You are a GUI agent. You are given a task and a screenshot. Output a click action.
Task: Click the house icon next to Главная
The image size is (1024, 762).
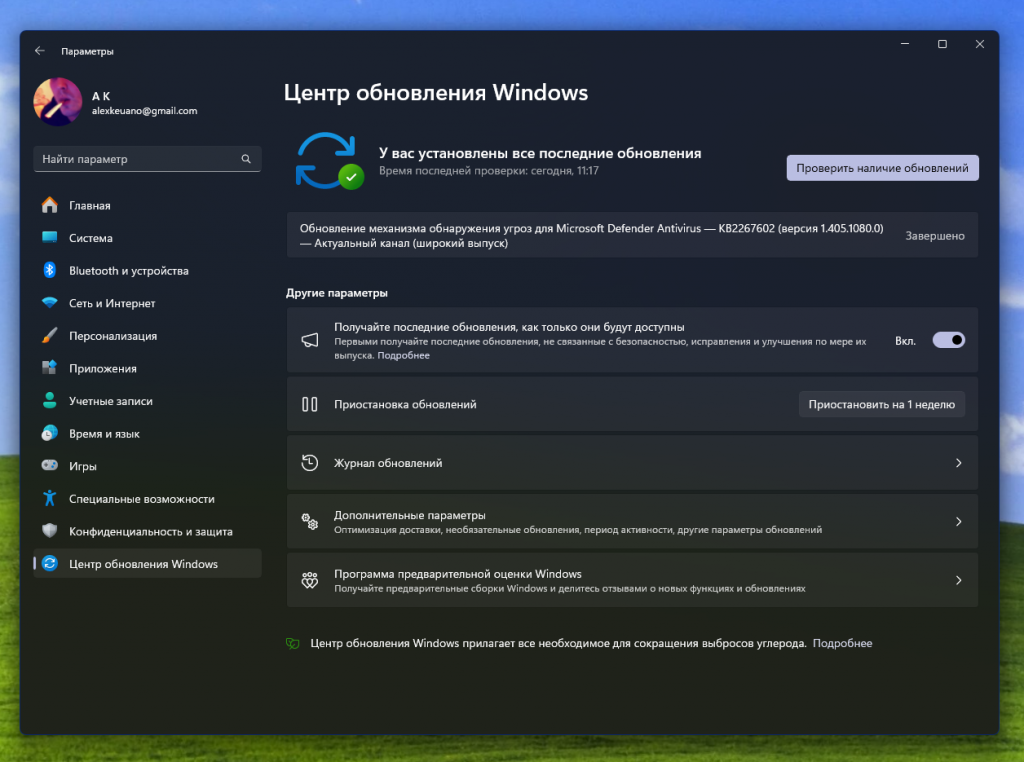tap(50, 205)
